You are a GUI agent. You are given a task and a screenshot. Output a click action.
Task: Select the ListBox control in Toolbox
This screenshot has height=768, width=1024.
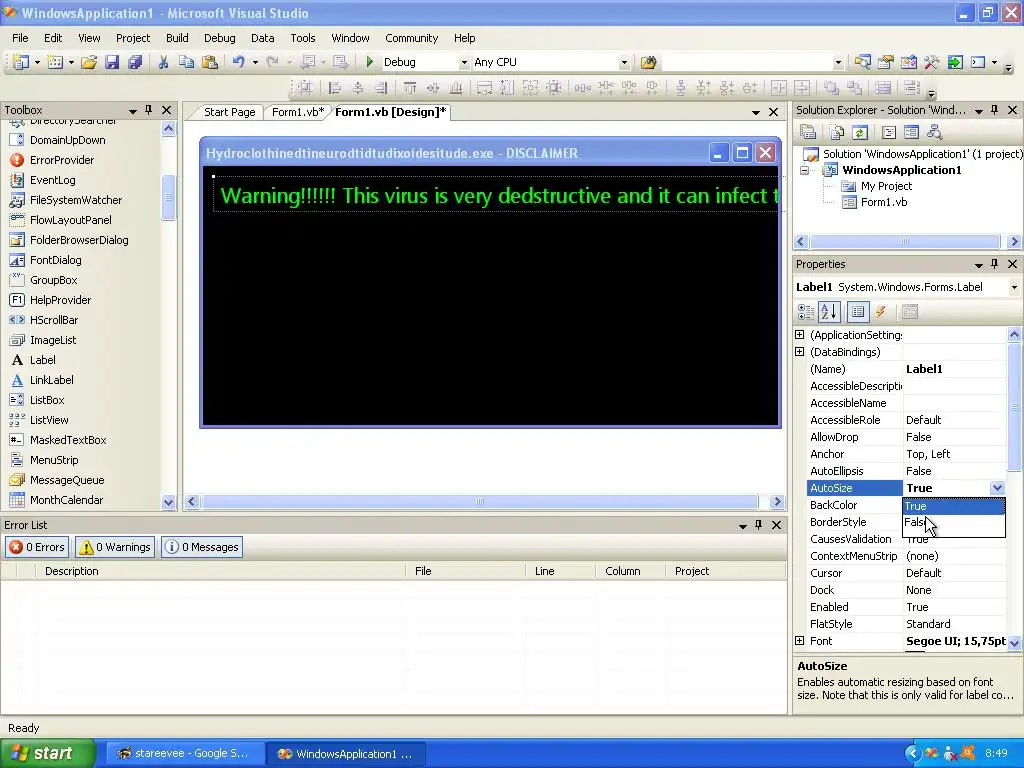point(47,400)
